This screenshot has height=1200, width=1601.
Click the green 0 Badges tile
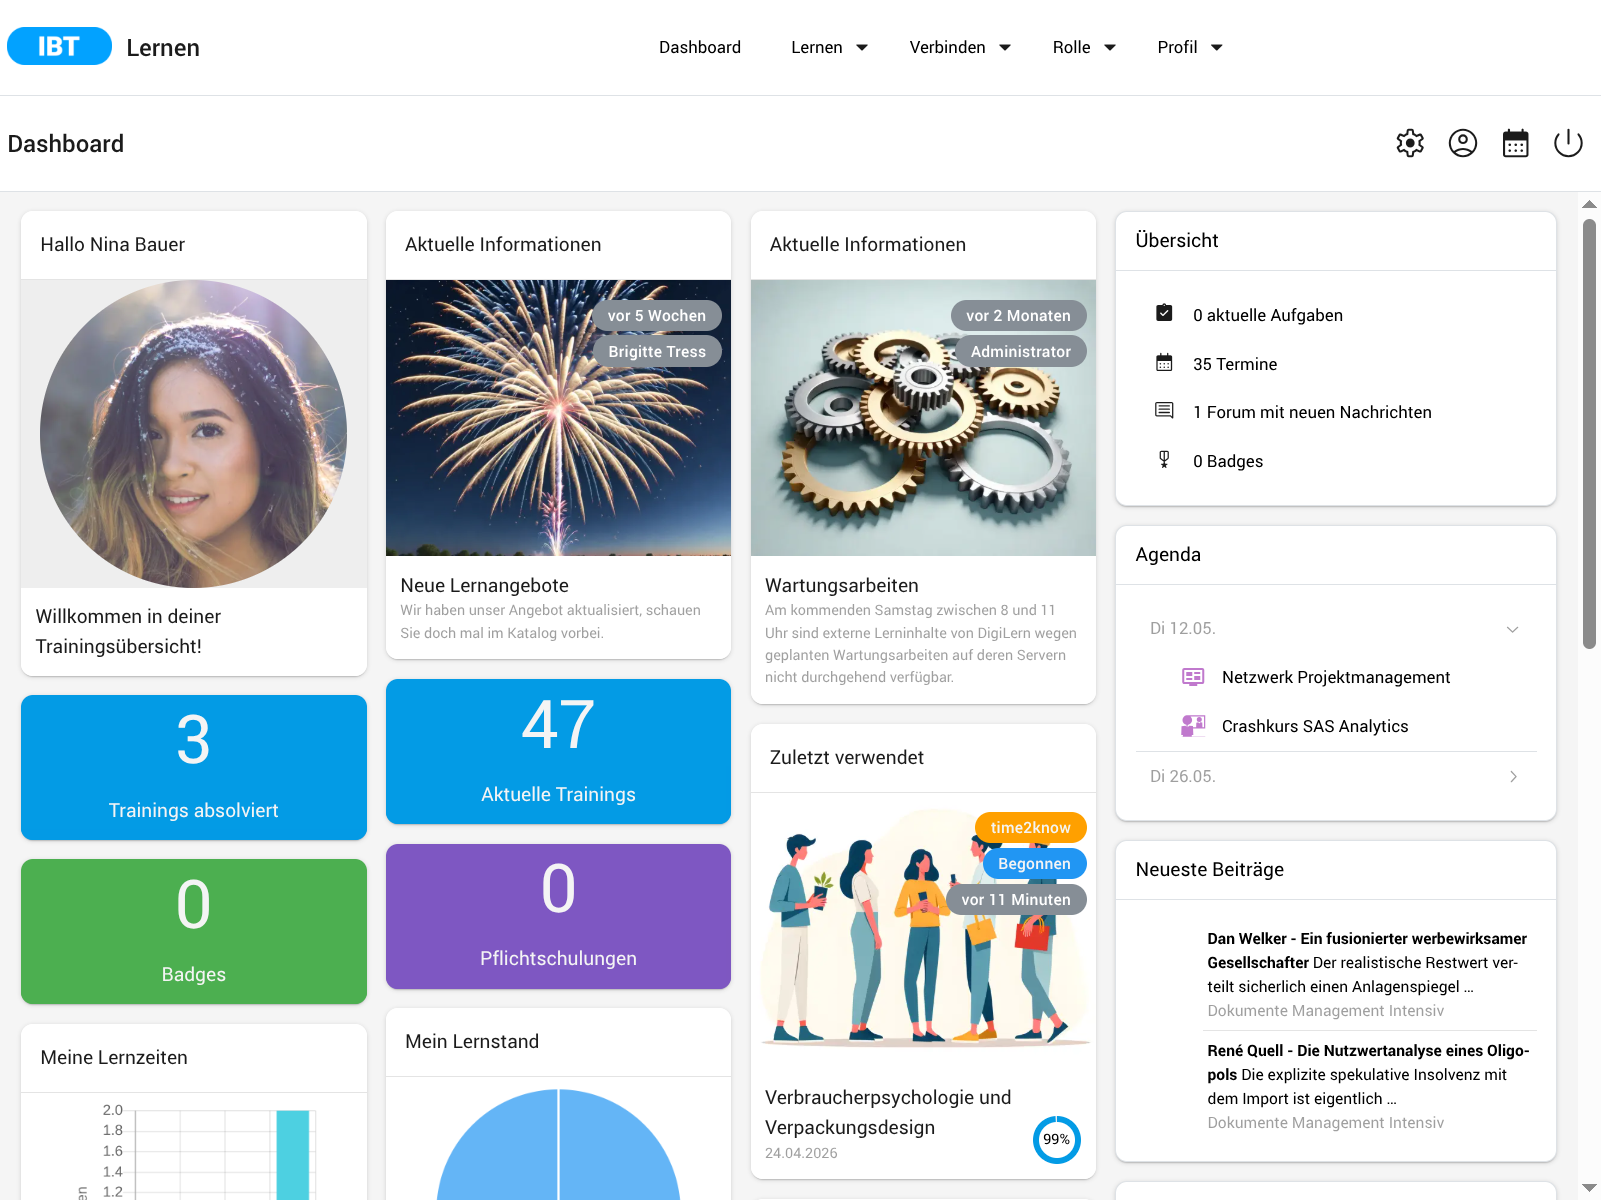[194, 931]
